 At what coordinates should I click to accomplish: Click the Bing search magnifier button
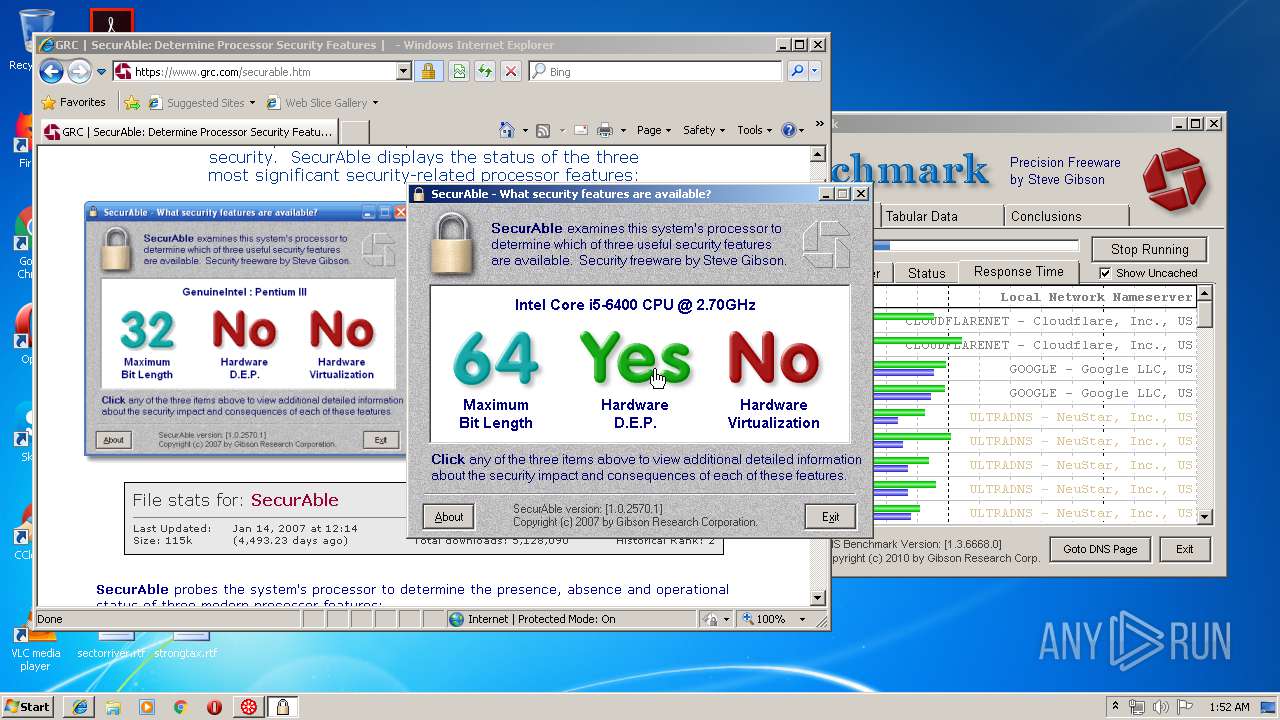[796, 71]
